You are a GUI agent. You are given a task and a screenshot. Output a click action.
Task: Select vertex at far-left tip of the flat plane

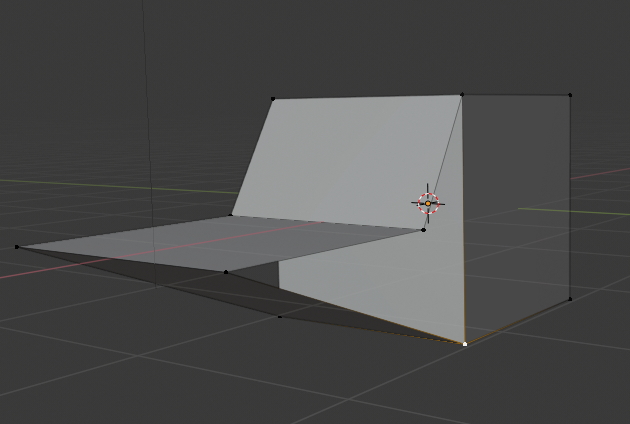point(17,247)
